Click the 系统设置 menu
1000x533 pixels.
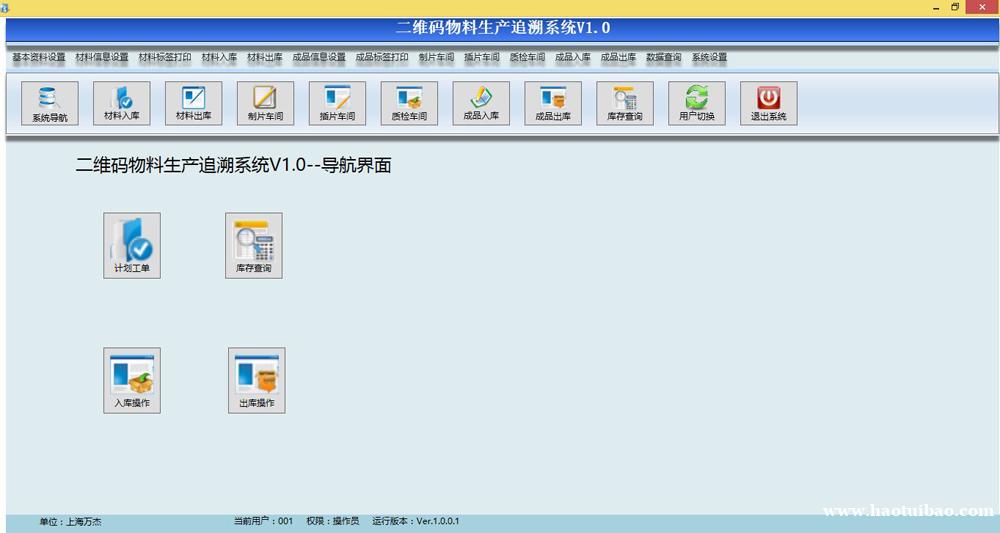709,58
